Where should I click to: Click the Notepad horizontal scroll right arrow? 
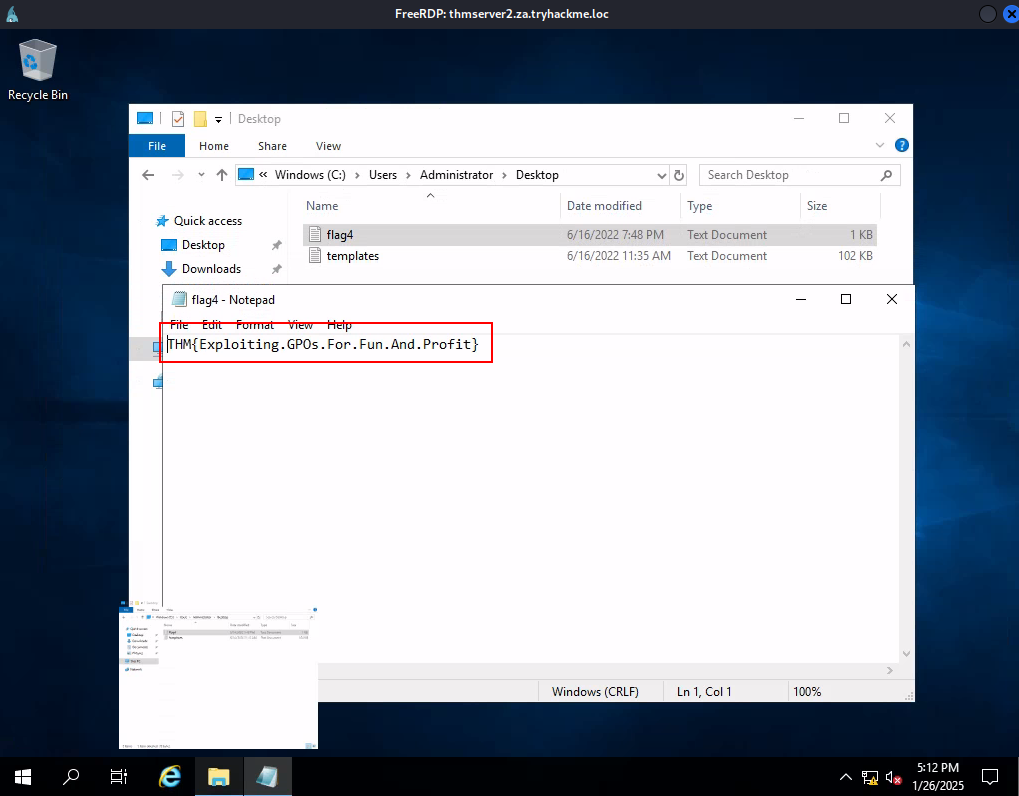tap(890, 671)
